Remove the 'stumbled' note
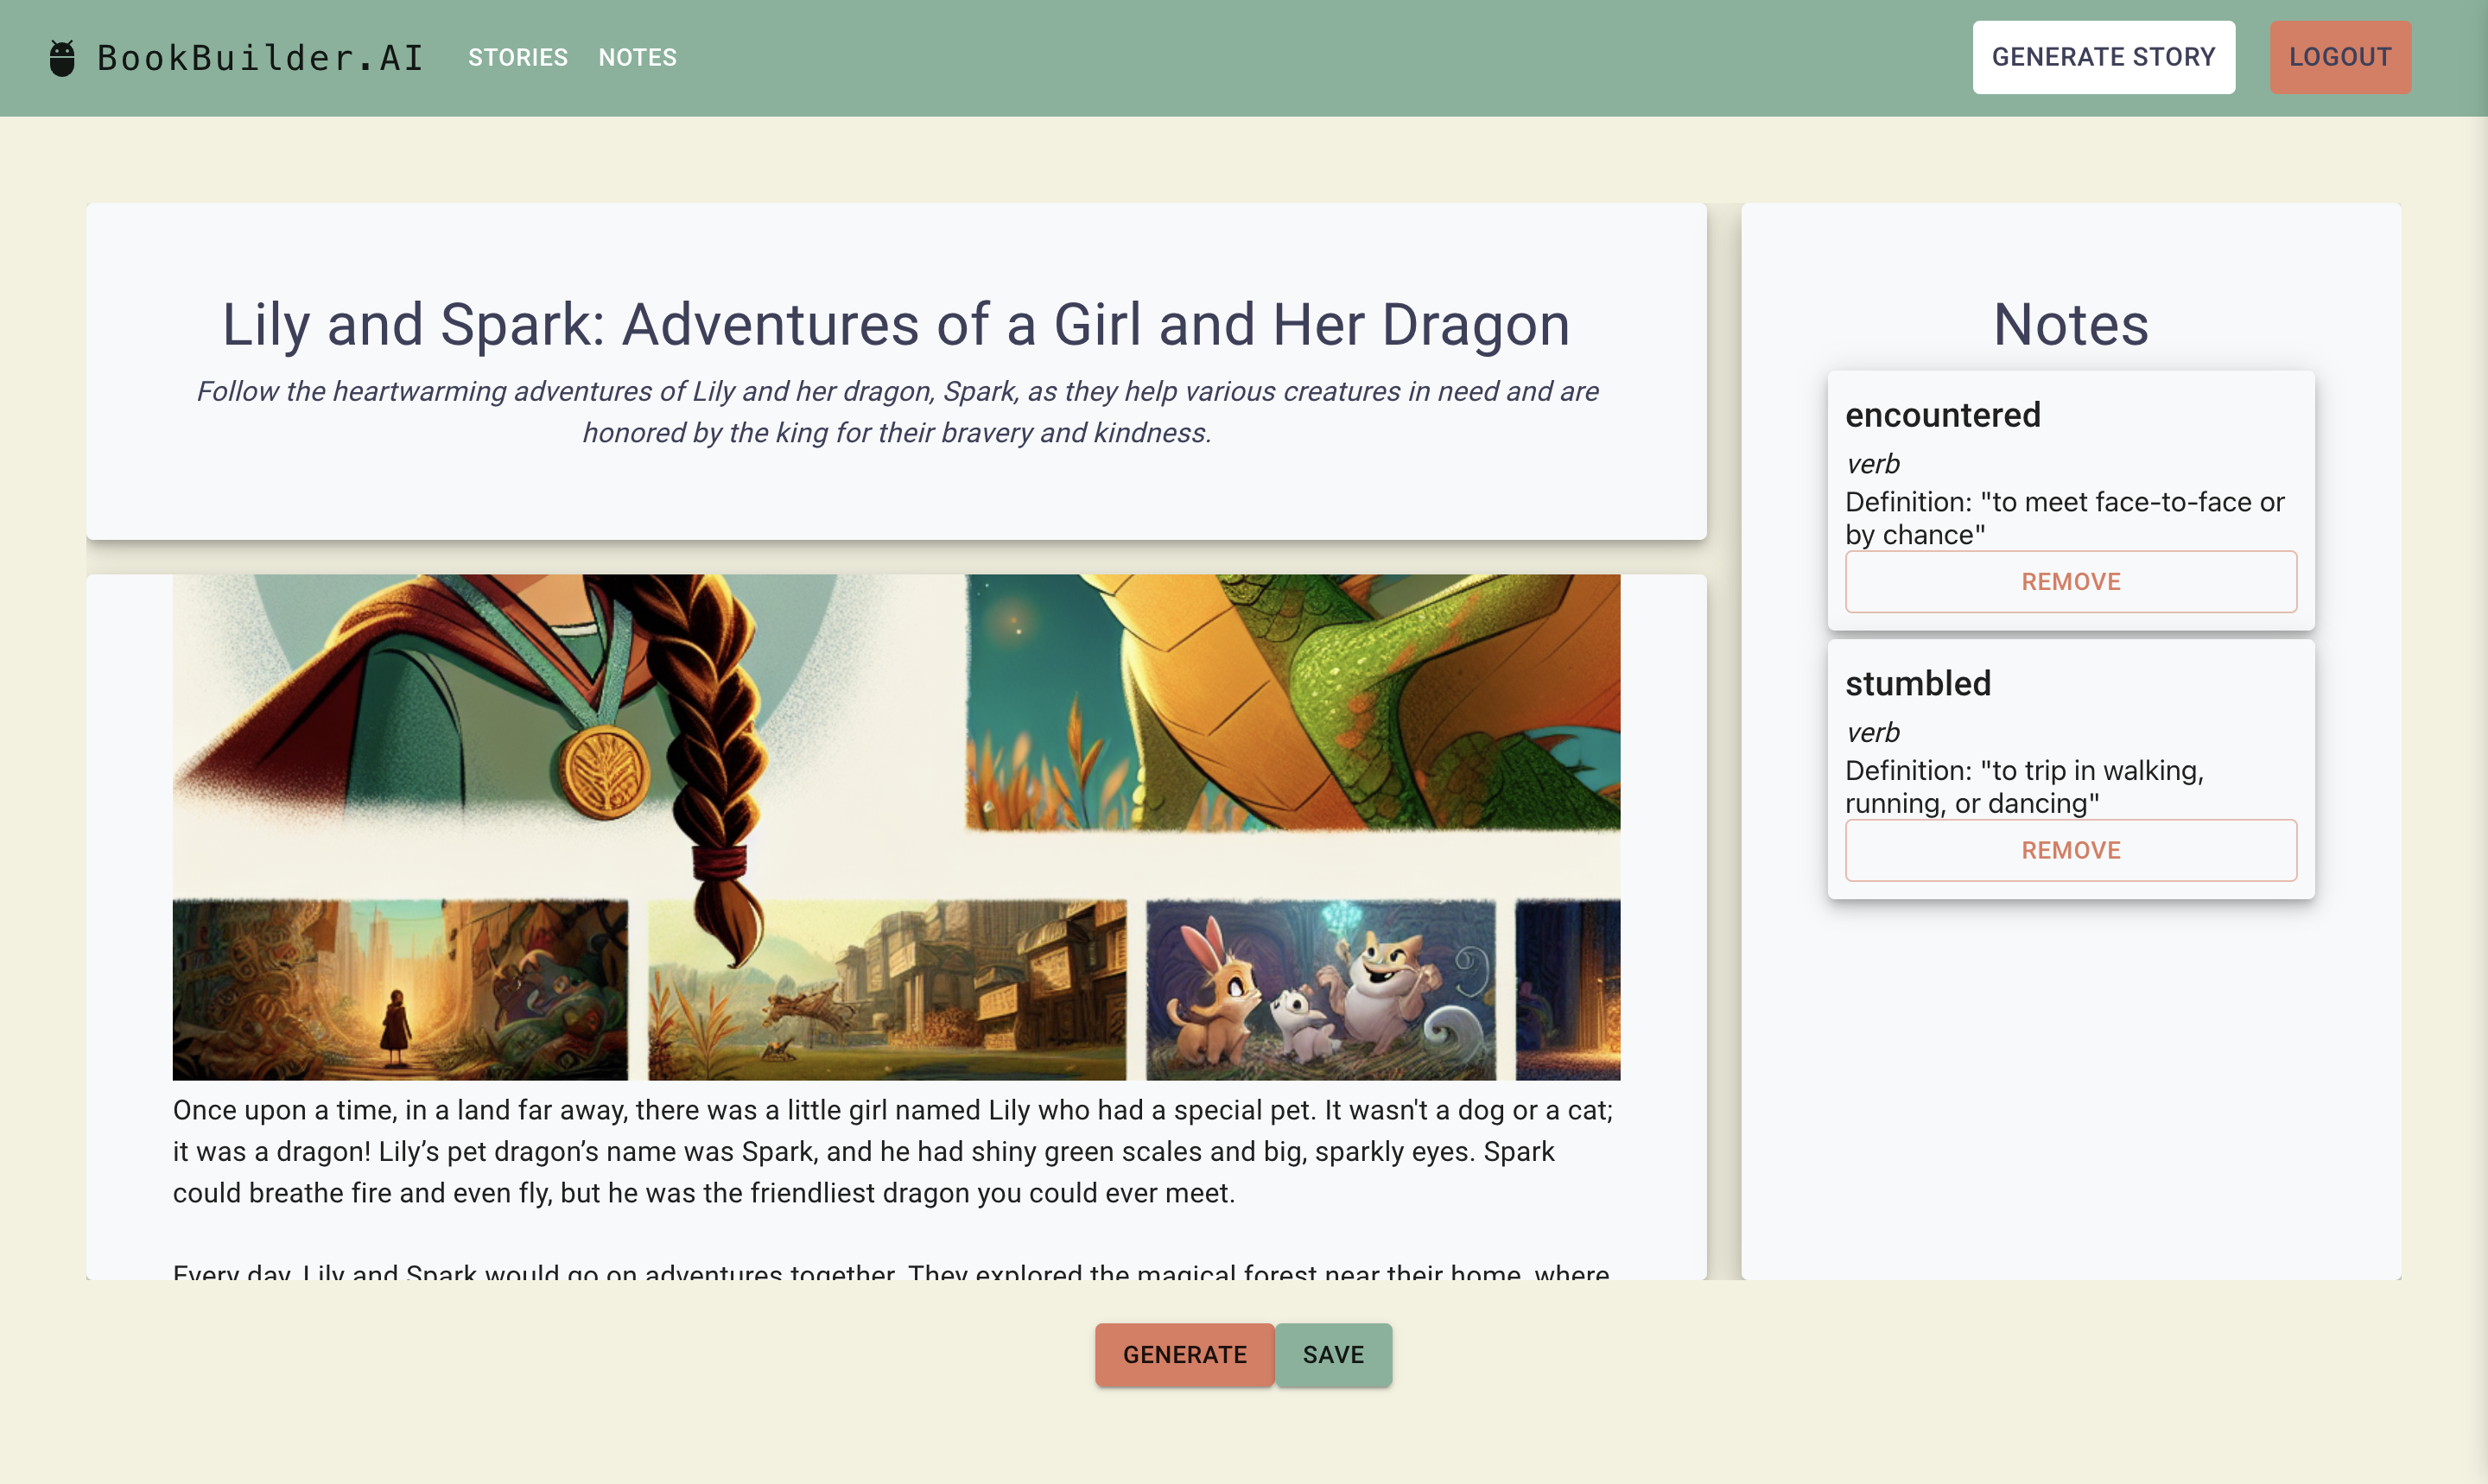Viewport: 2488px width, 1484px height. pos(2070,851)
